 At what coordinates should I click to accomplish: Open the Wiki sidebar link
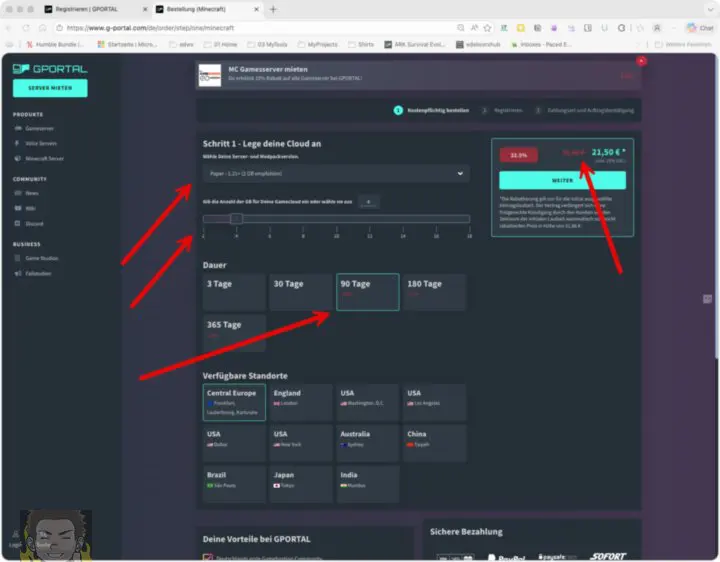(x=31, y=208)
